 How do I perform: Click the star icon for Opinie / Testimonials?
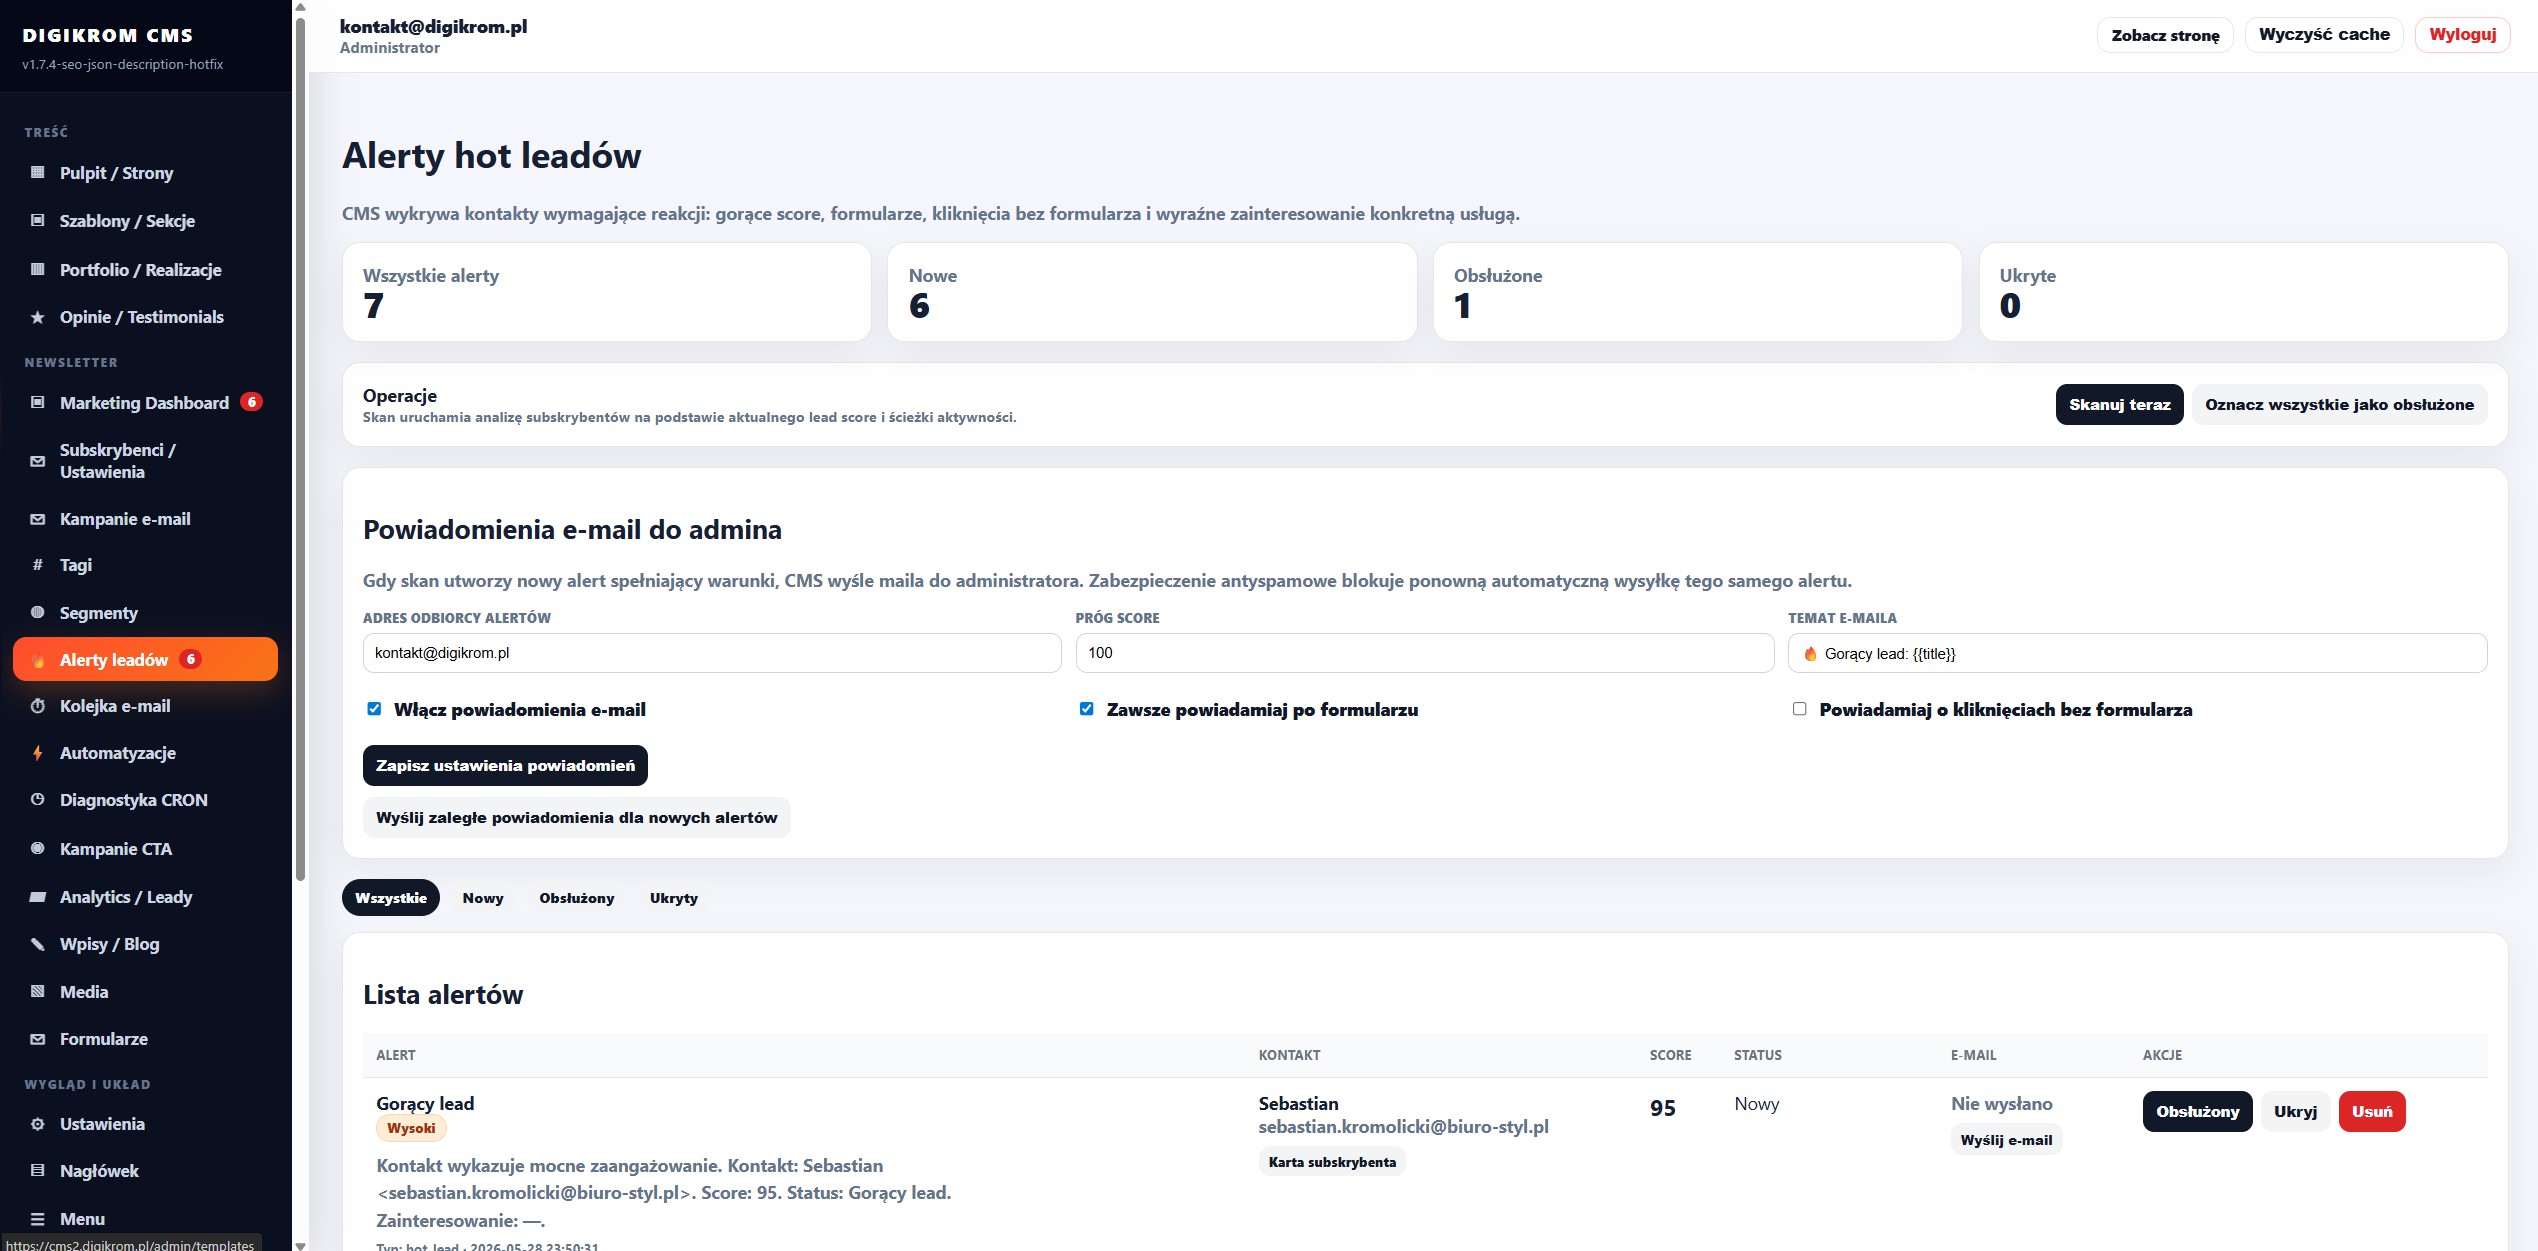tap(38, 317)
